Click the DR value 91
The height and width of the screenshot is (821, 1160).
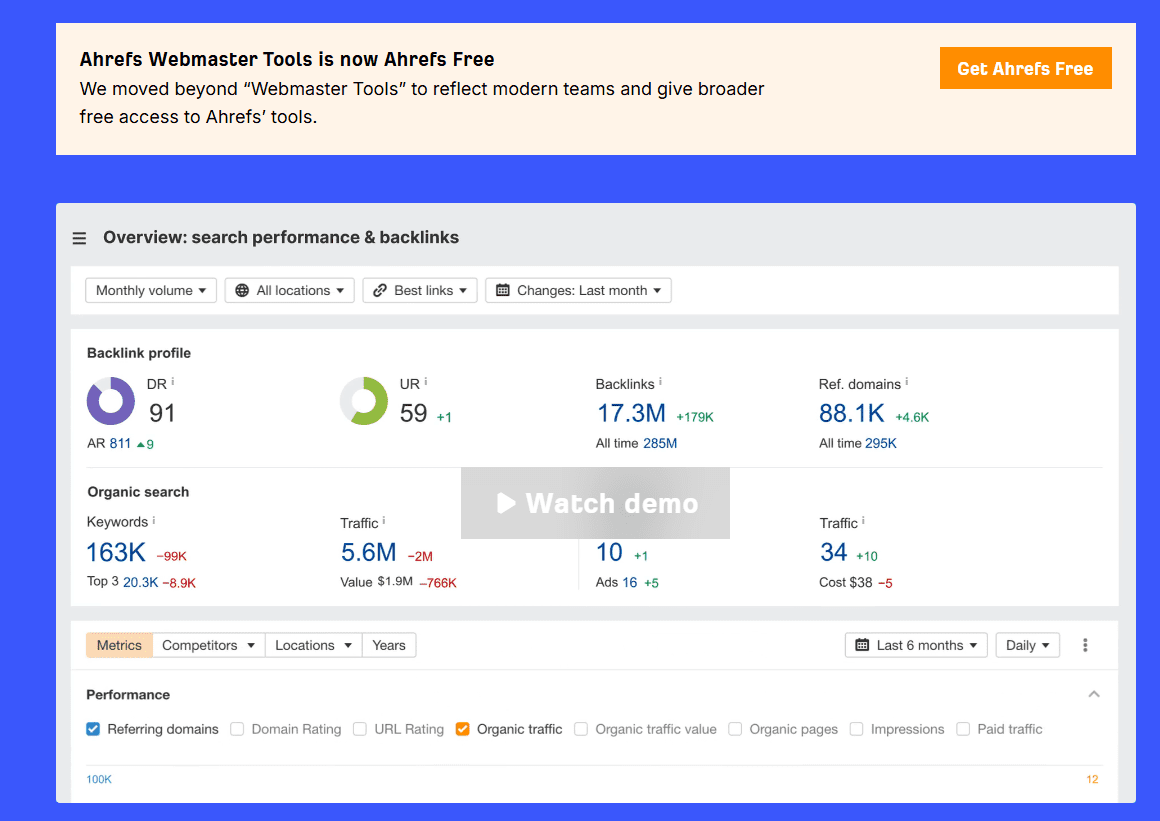162,413
